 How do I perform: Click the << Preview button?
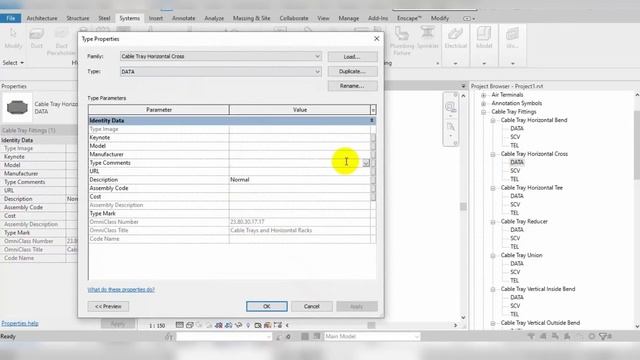click(108, 306)
